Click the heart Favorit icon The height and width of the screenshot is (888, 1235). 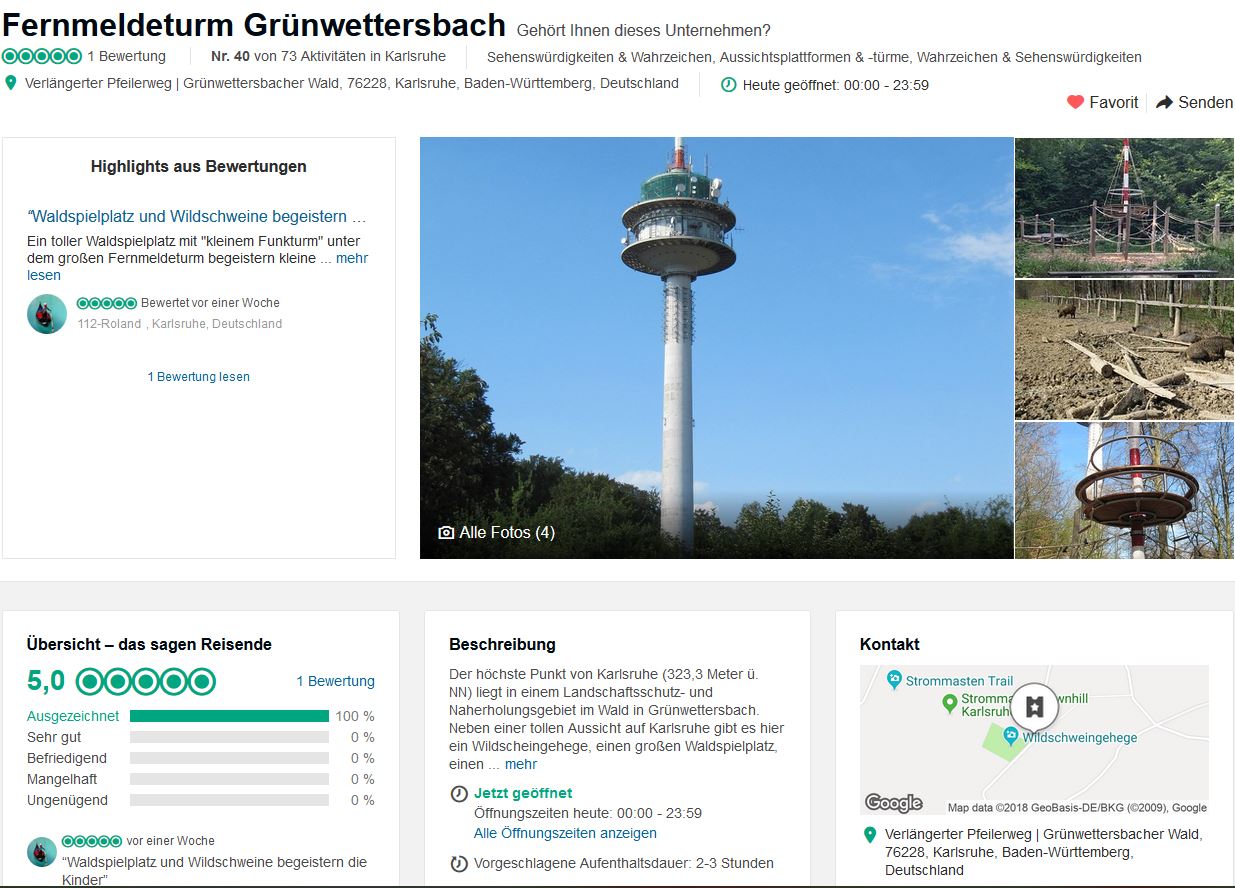click(x=1075, y=102)
